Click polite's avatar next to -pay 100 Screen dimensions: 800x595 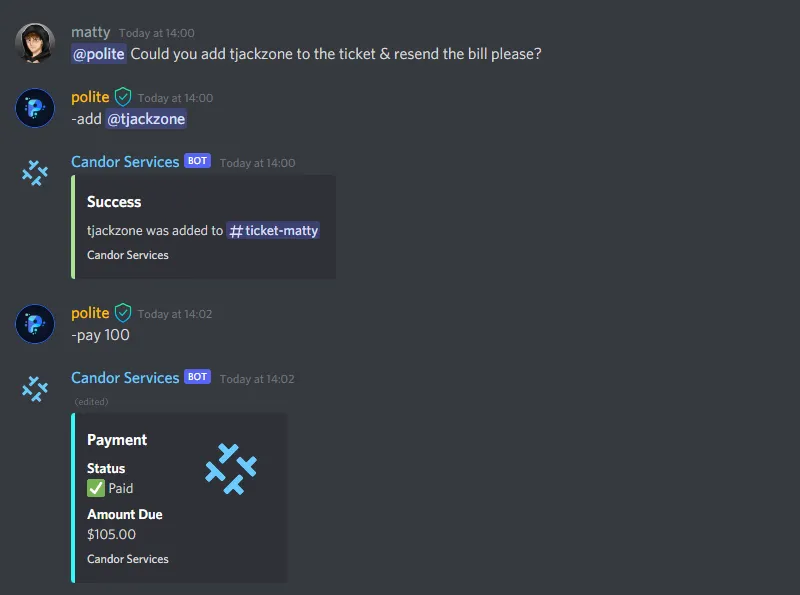click(x=35, y=324)
